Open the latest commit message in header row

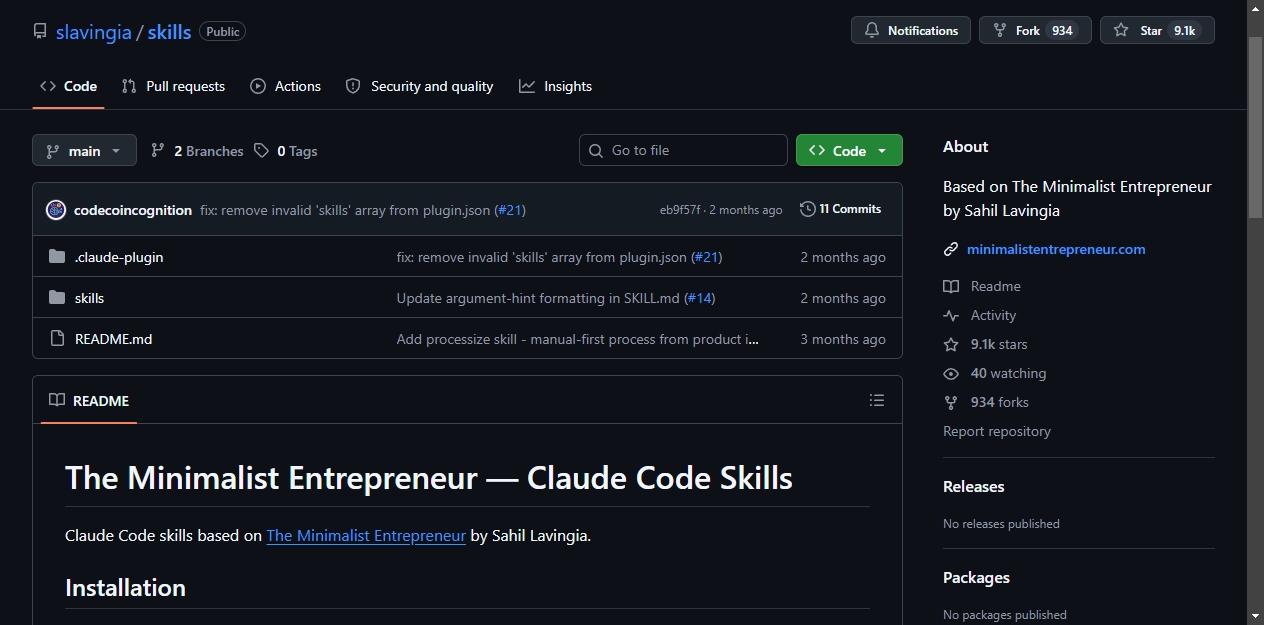(x=345, y=210)
